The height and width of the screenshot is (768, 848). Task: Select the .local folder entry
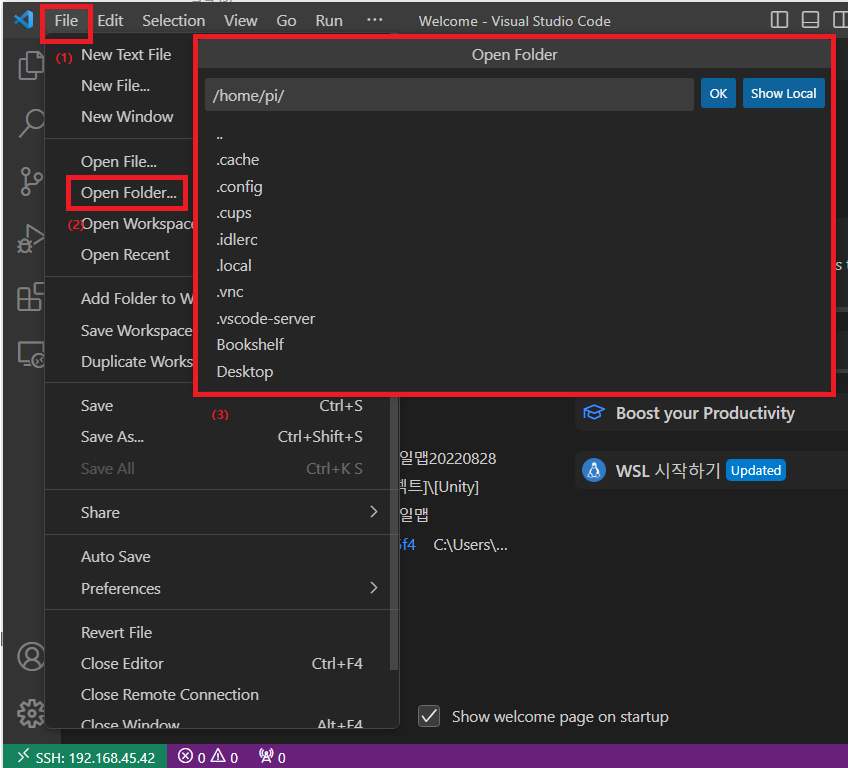(514, 266)
